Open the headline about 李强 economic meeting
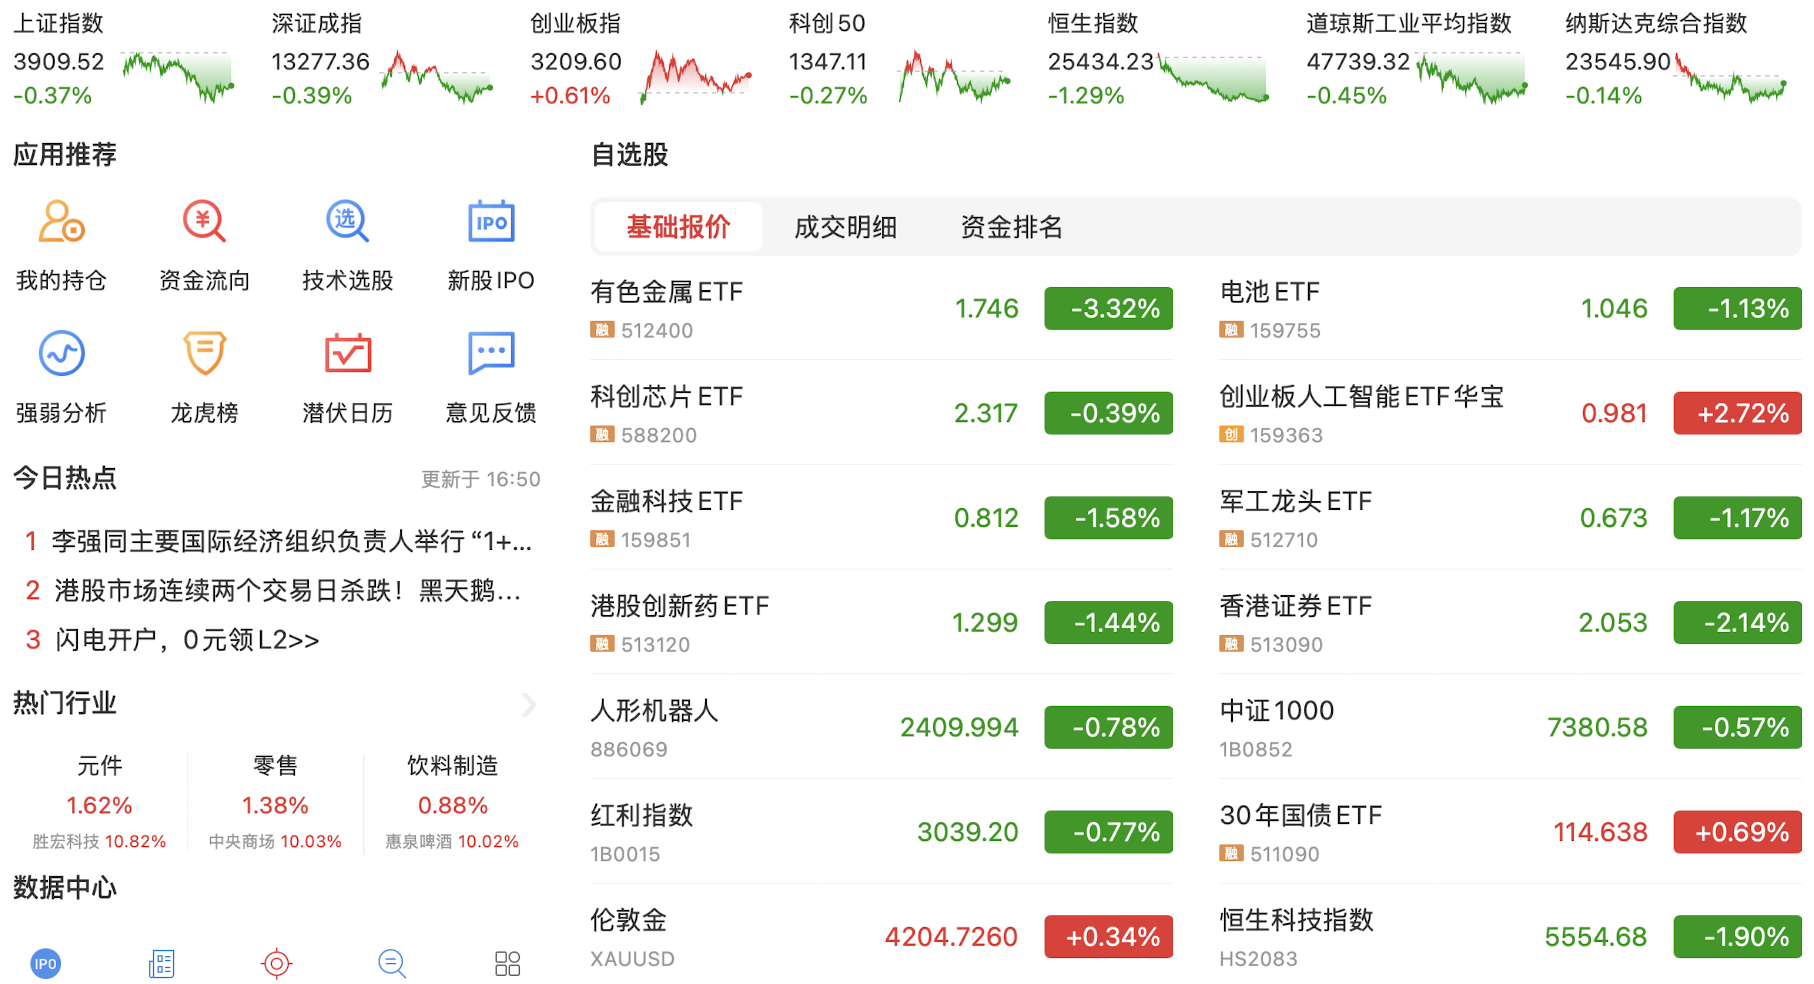 tap(290, 542)
